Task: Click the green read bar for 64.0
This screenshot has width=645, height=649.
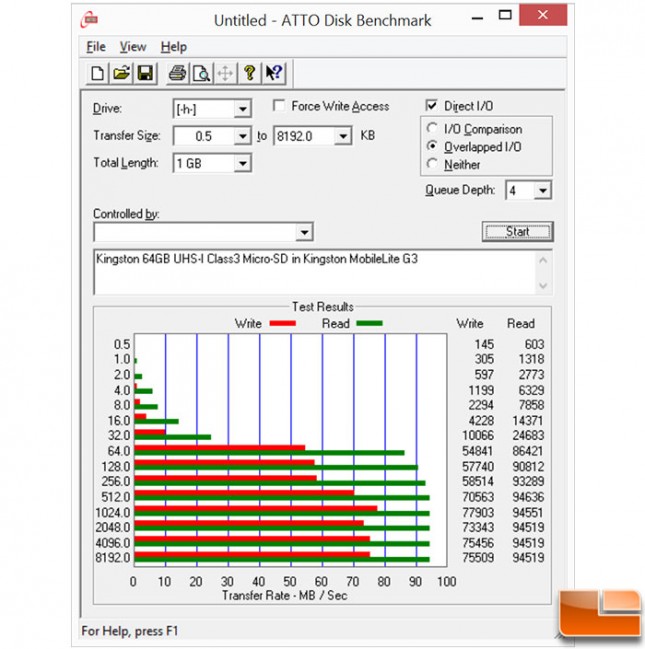Action: pos(270,453)
